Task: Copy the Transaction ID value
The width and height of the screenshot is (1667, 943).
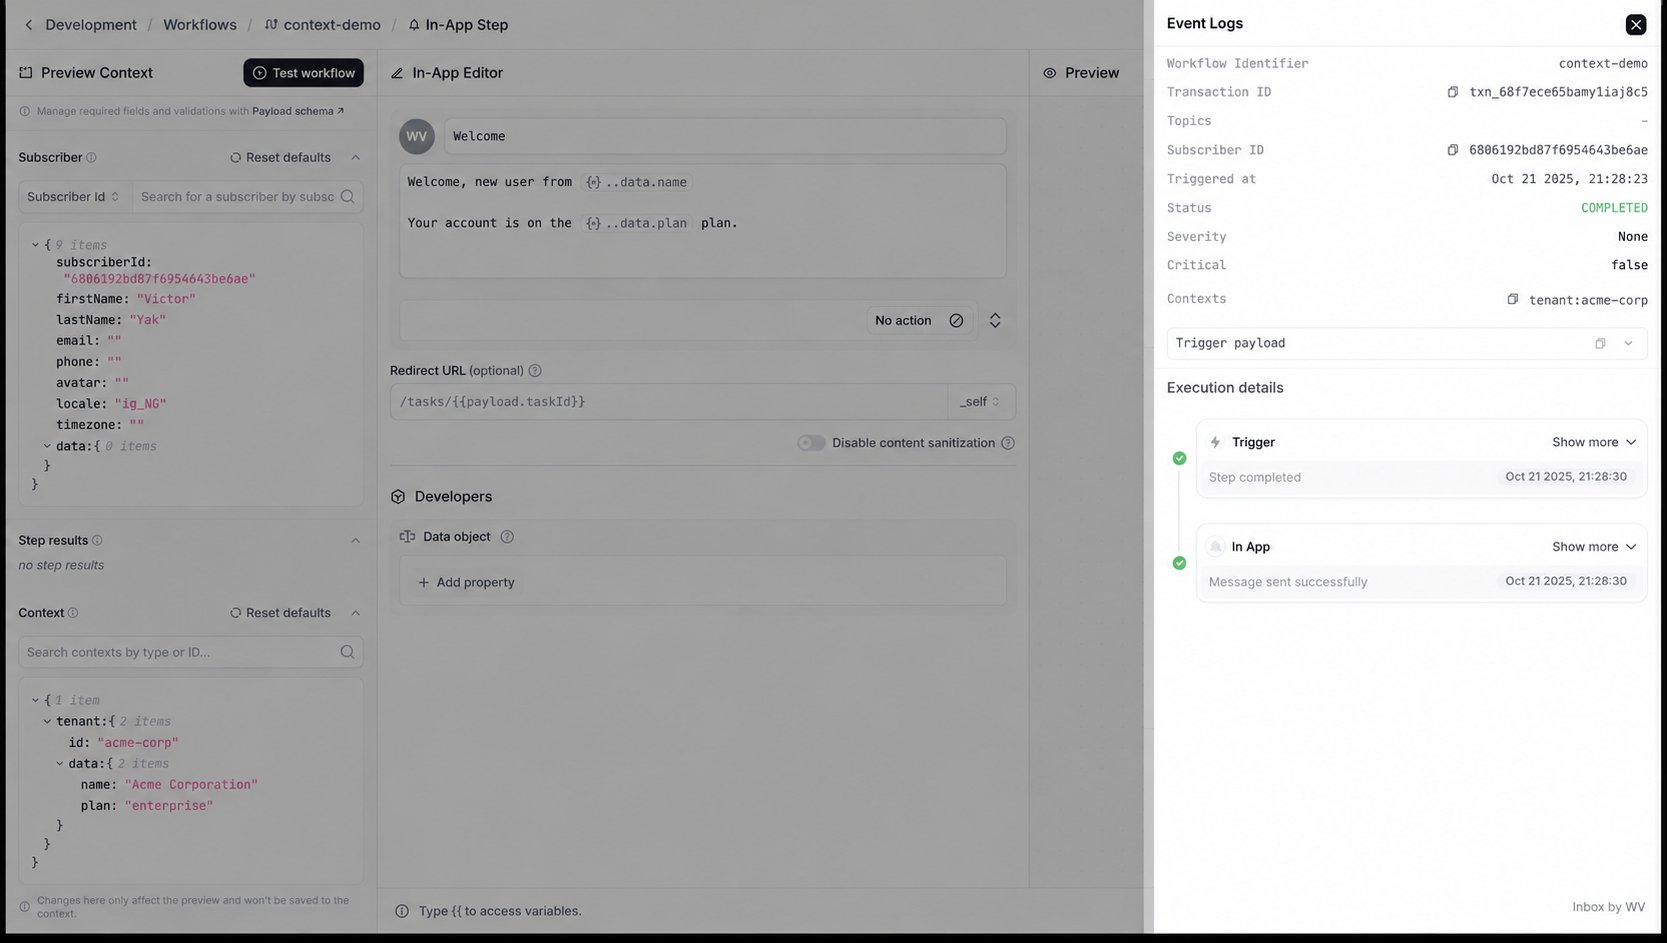Action: 1452,92
